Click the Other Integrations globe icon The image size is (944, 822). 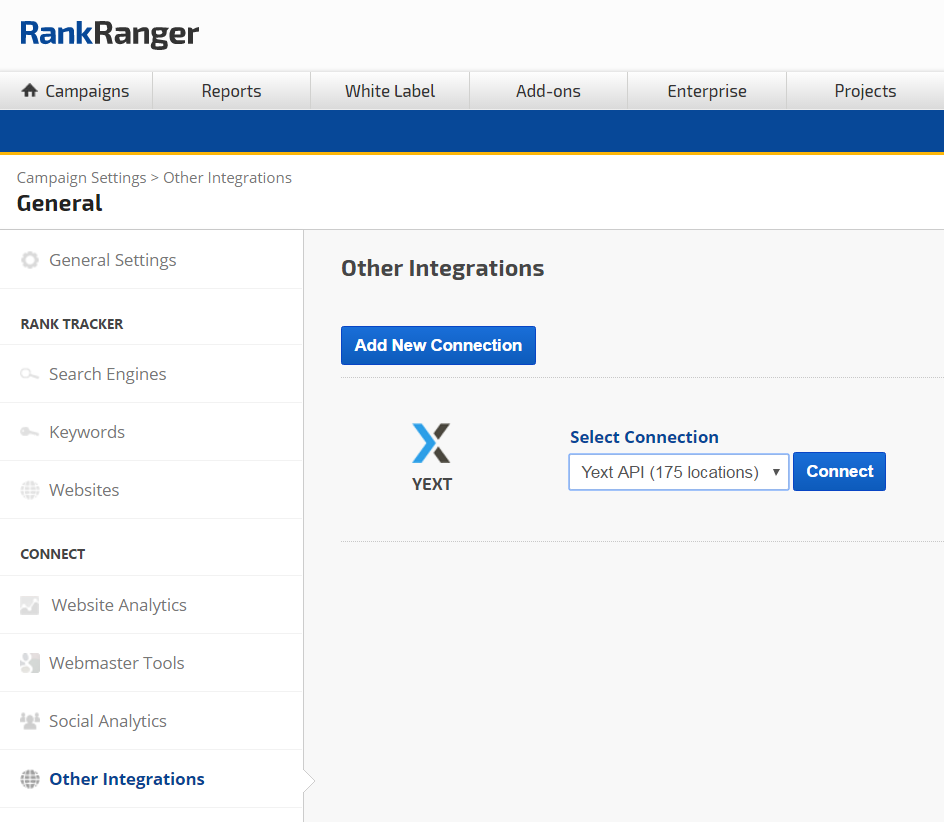[30, 779]
